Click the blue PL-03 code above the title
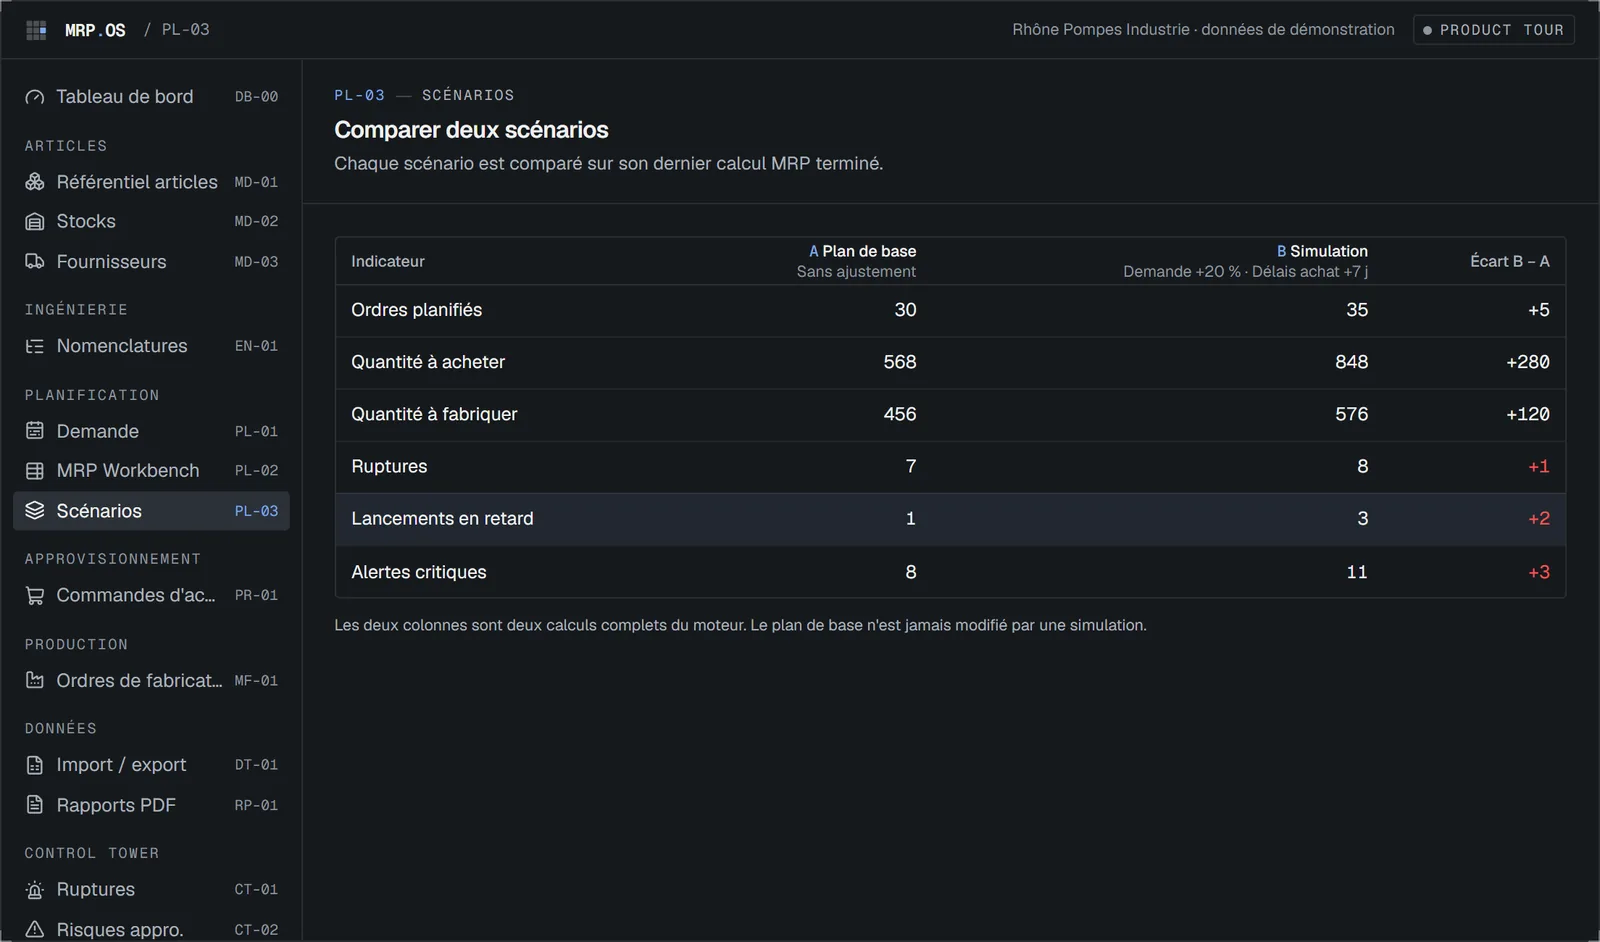 click(x=359, y=95)
